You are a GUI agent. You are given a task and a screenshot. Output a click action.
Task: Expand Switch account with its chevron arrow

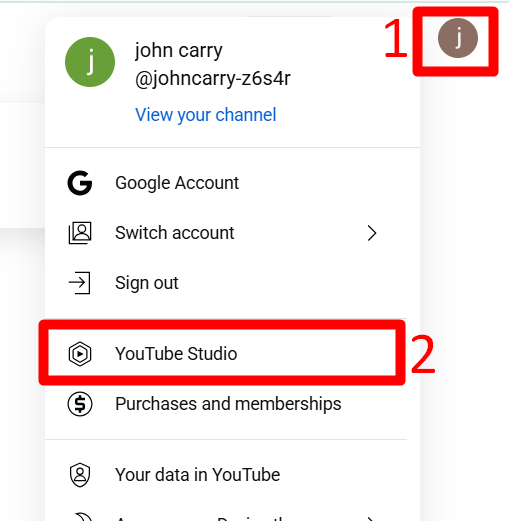[372, 233]
